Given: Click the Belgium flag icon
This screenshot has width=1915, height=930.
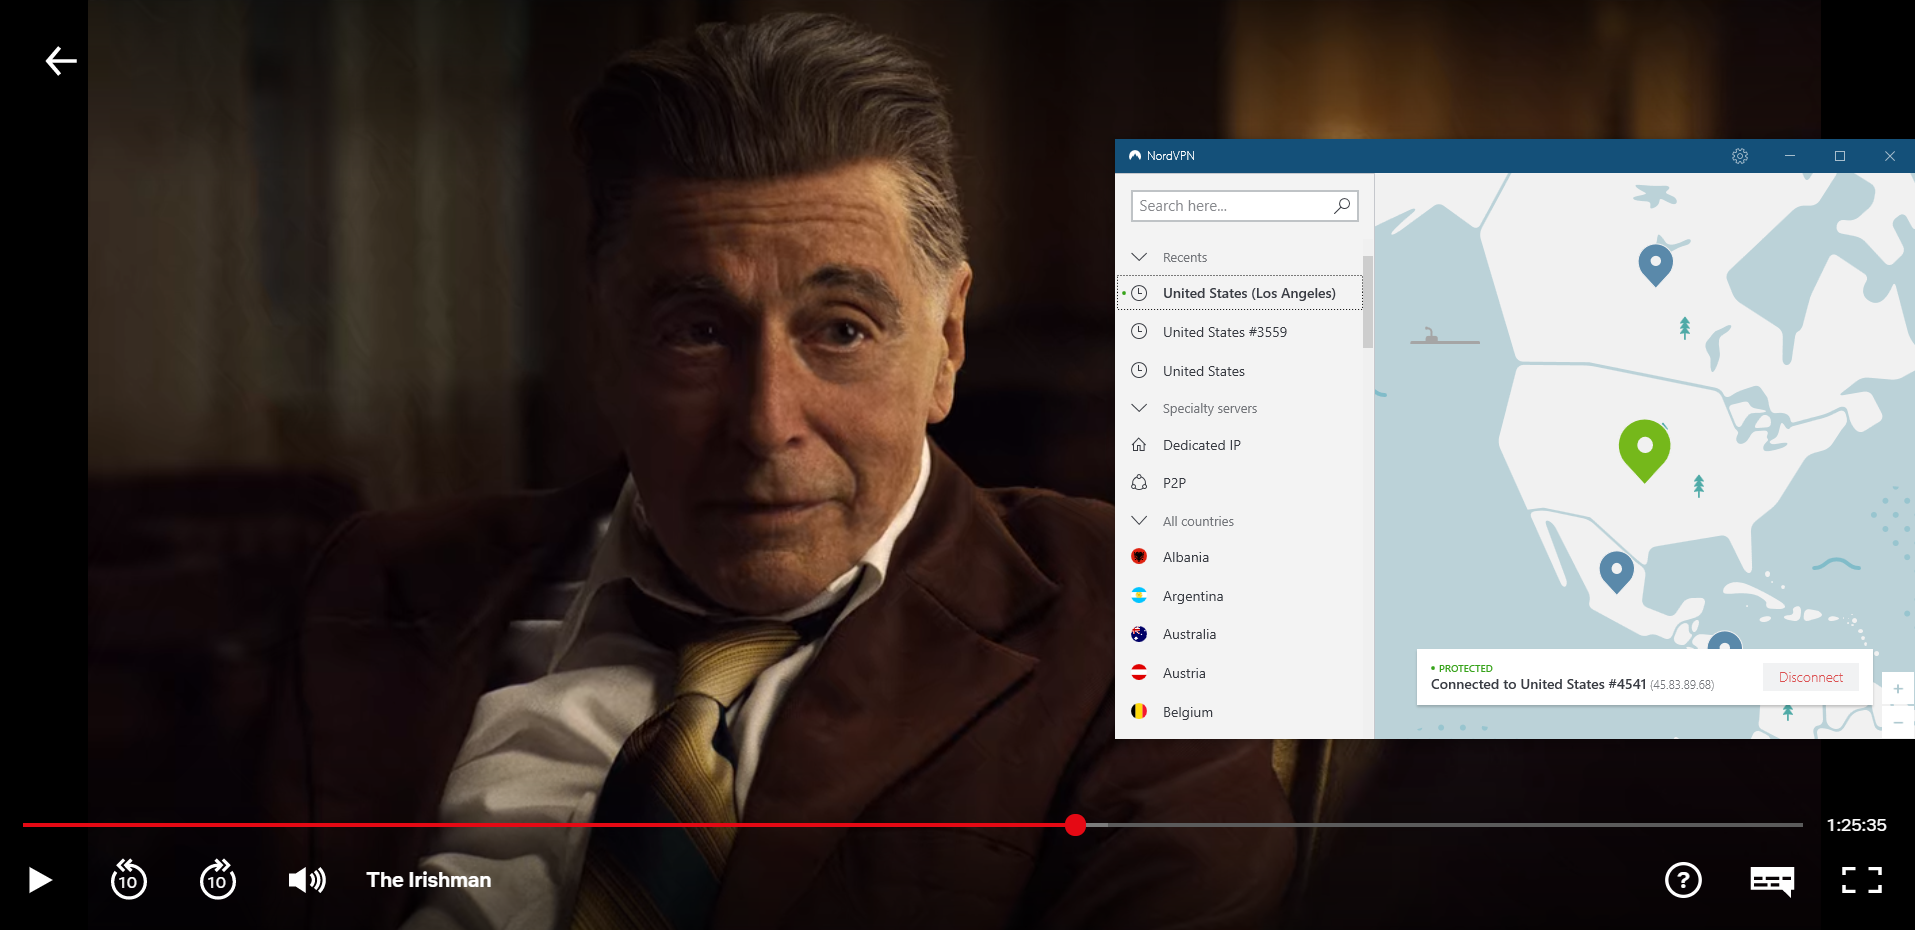Looking at the screenshot, I should pos(1139,712).
